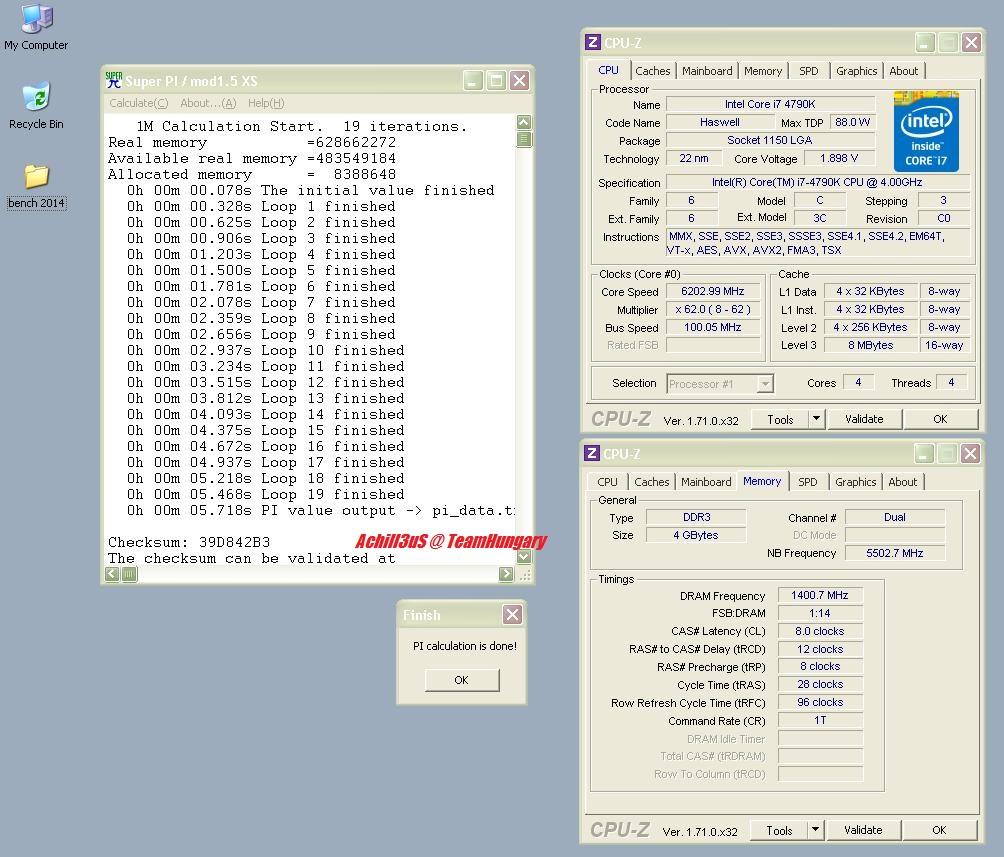Viewport: 1004px width, 857px height.
Task: Click Tools button in lower CPU-Z
Action: pos(779,831)
